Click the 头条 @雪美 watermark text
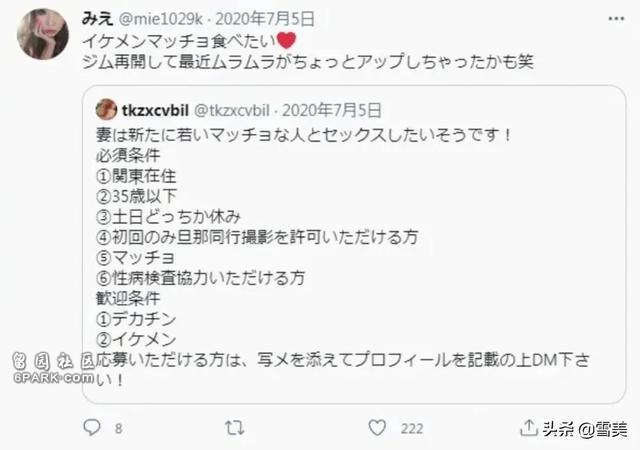This screenshot has height=450, width=640. [585, 429]
